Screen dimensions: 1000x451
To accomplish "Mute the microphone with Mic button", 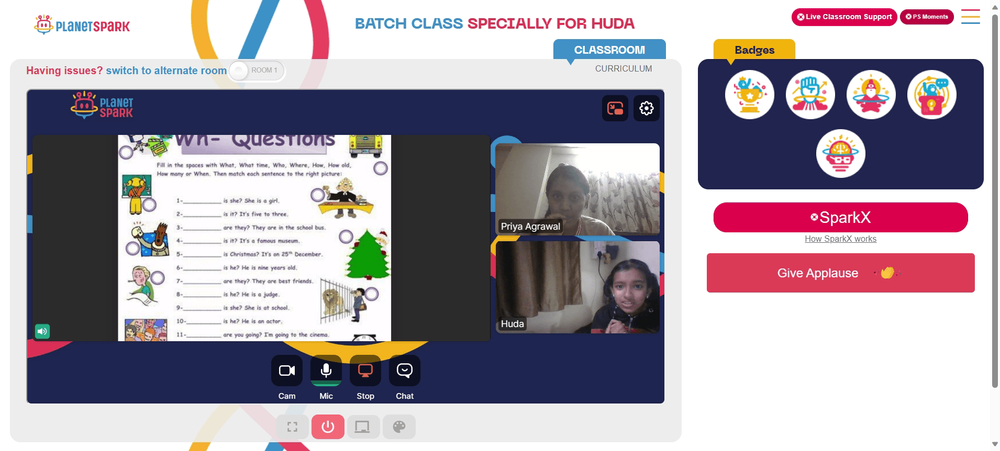I will 326,371.
